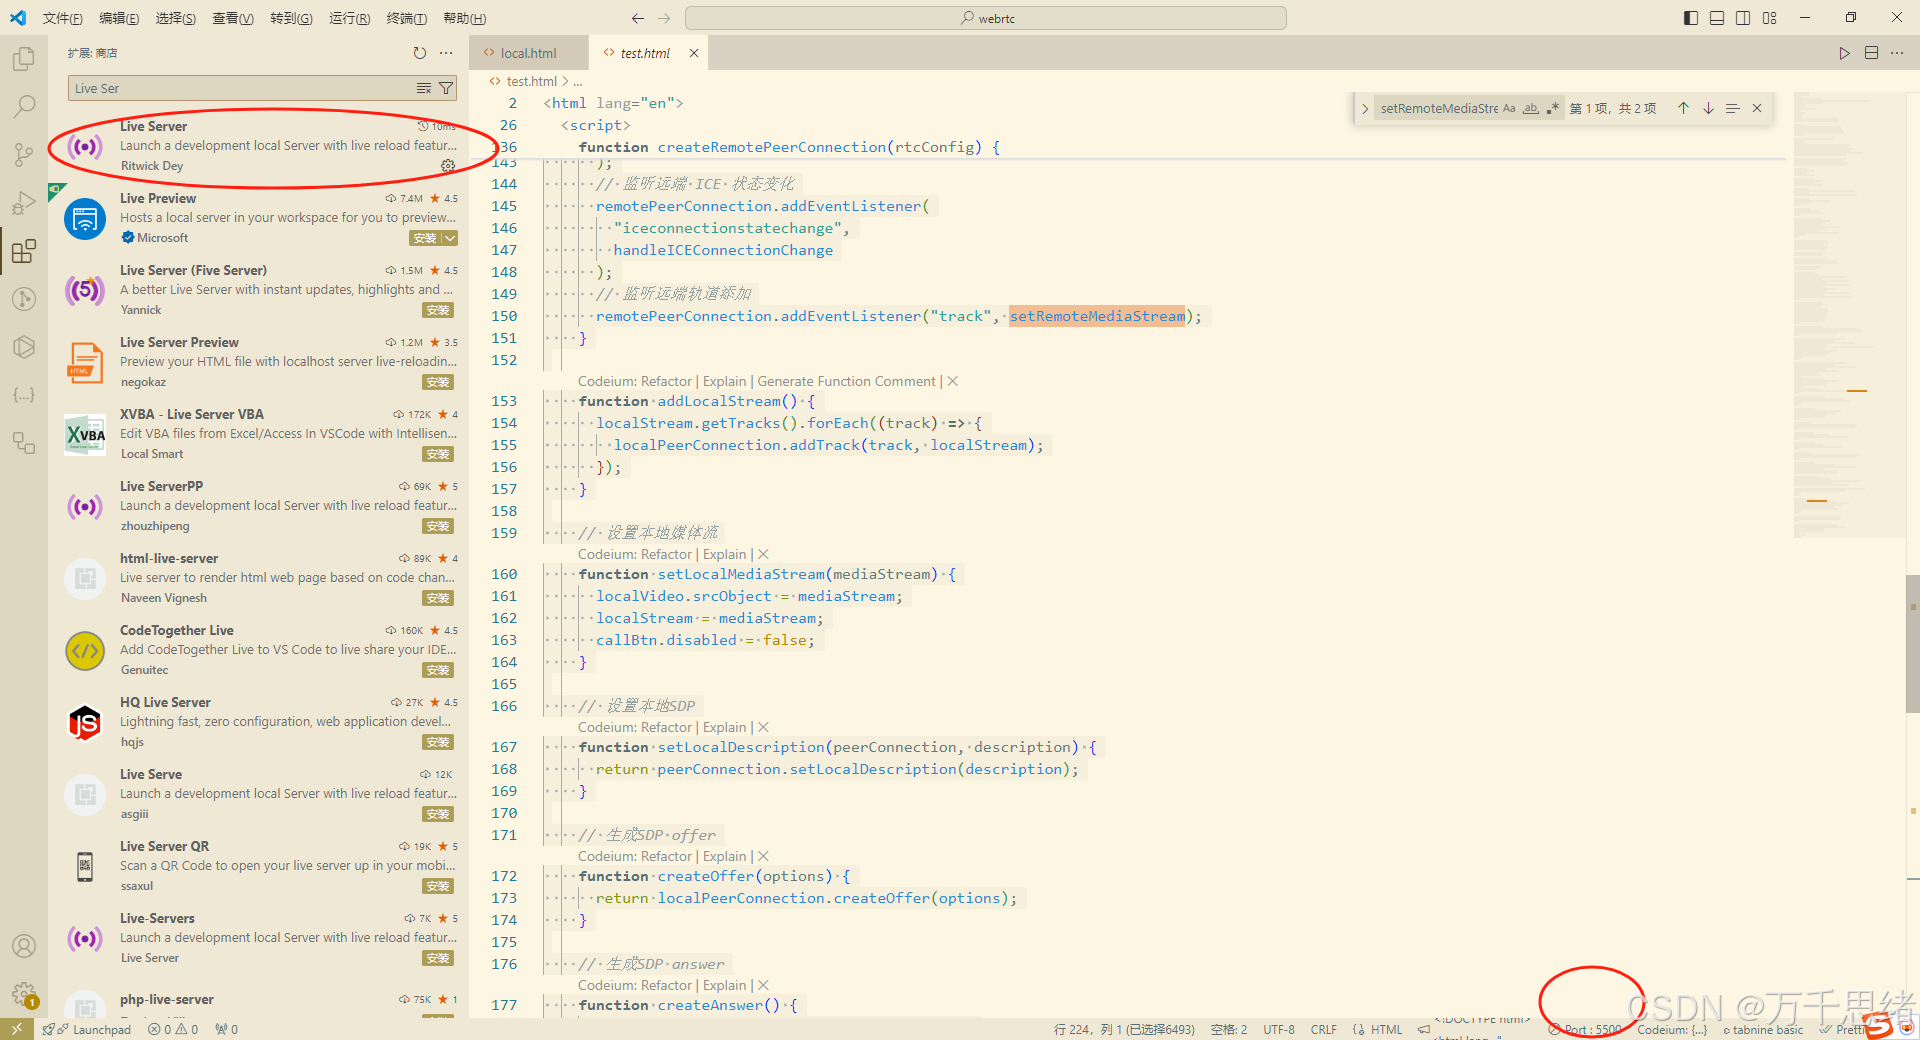Open Live Preview install dropdown arrow

coord(450,238)
